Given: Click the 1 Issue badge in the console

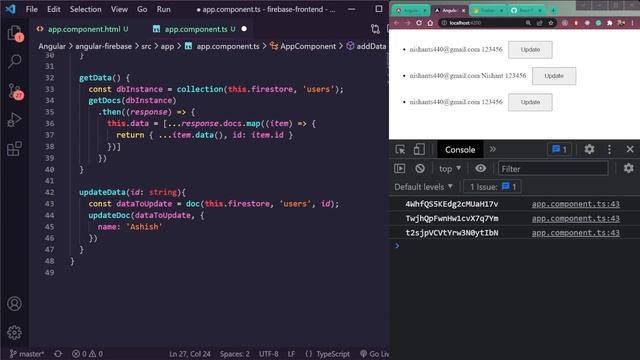Looking at the screenshot, I should (x=493, y=187).
